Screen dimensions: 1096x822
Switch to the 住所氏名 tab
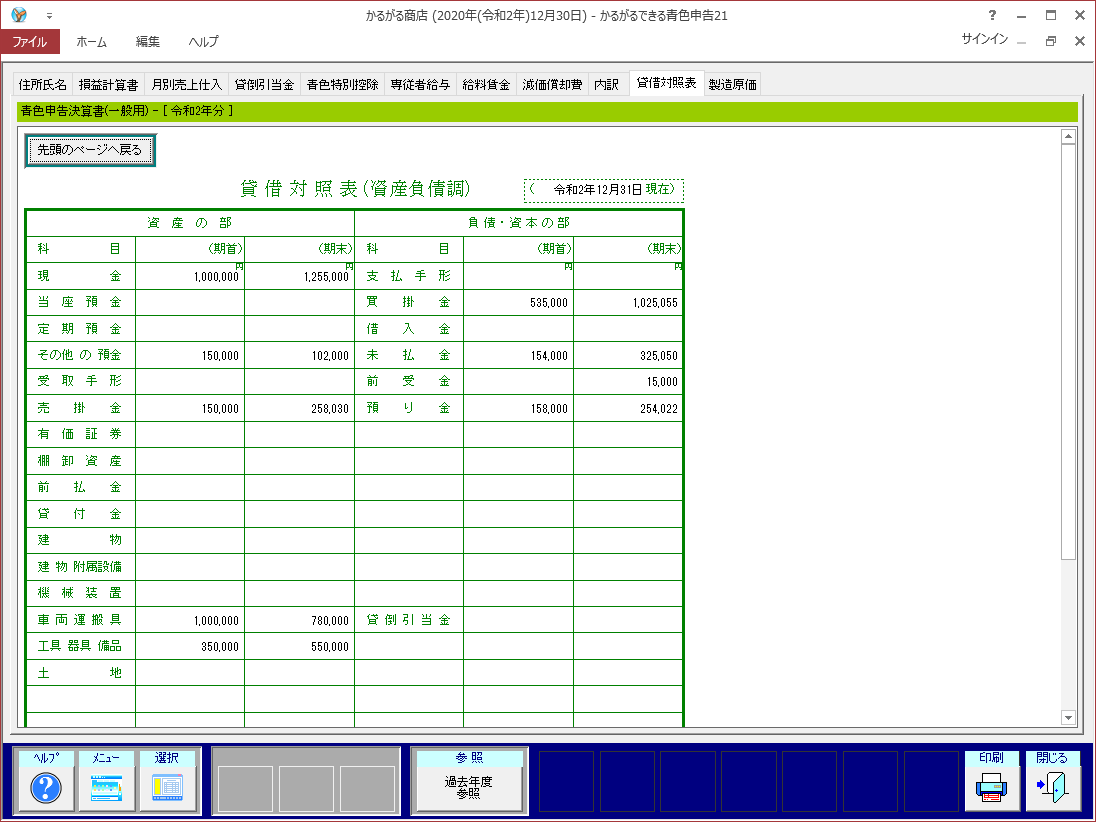(43, 85)
